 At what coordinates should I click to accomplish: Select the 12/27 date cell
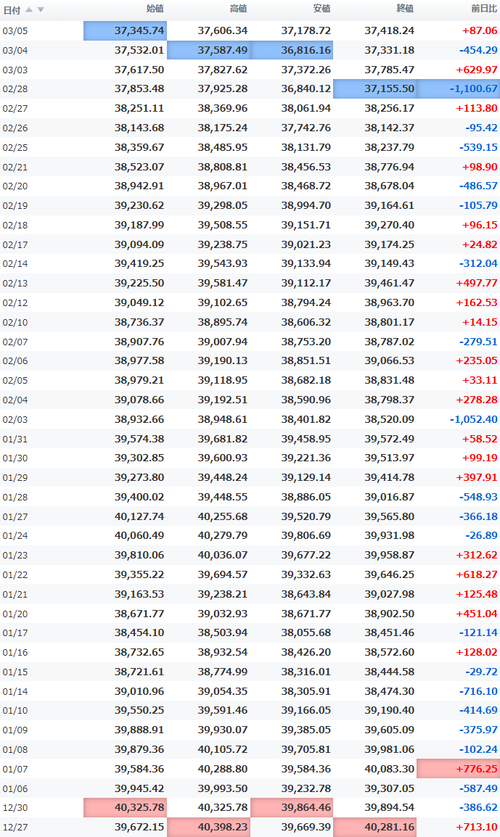(15, 827)
